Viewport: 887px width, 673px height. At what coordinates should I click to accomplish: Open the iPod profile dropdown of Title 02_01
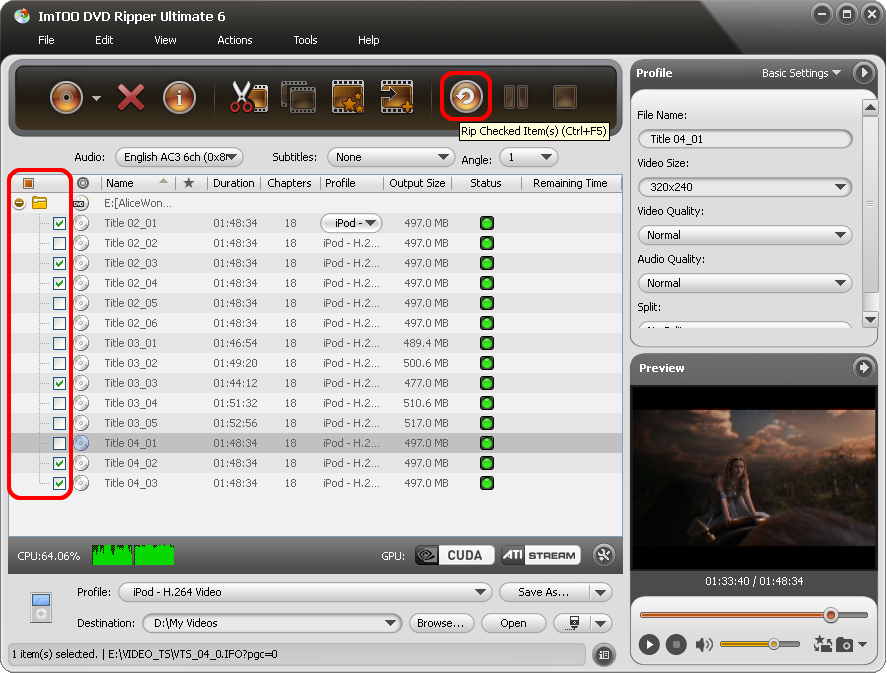(x=351, y=223)
